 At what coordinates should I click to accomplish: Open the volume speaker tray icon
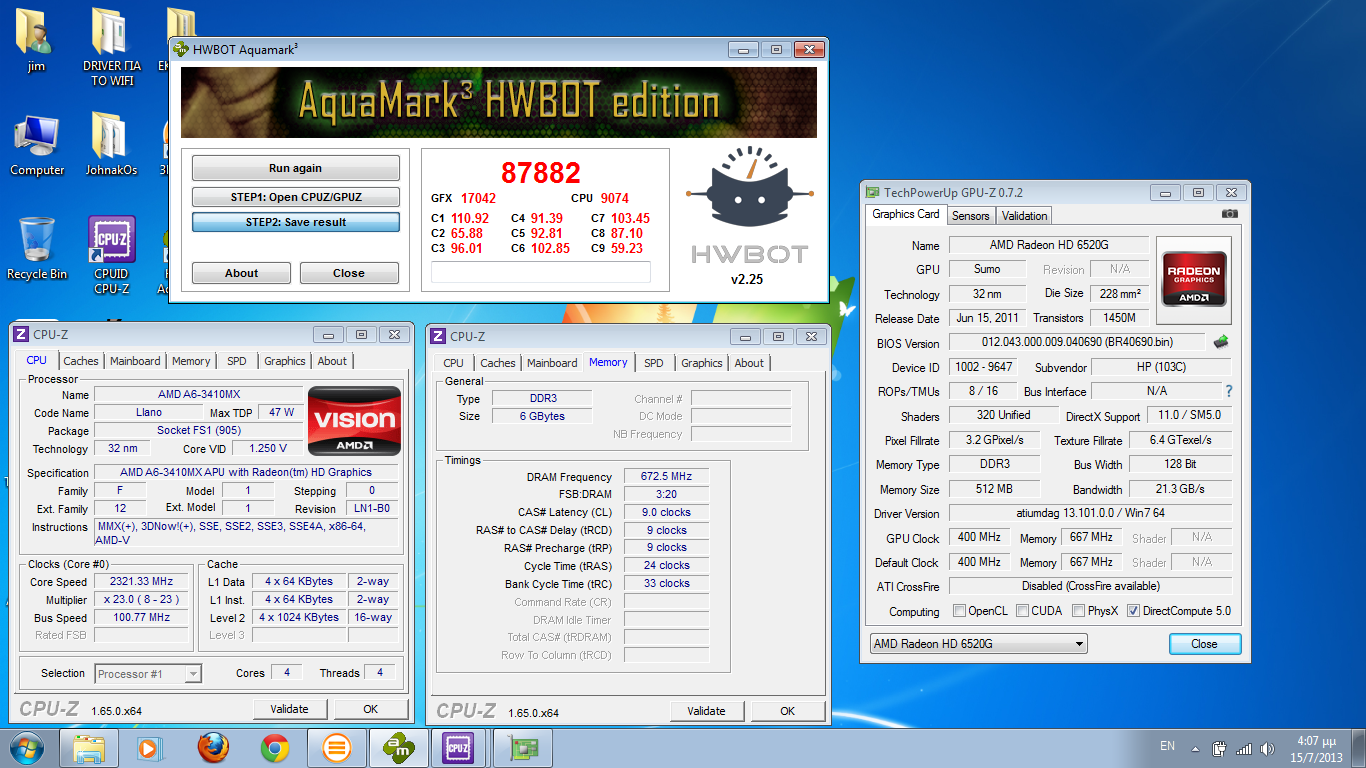(1269, 748)
